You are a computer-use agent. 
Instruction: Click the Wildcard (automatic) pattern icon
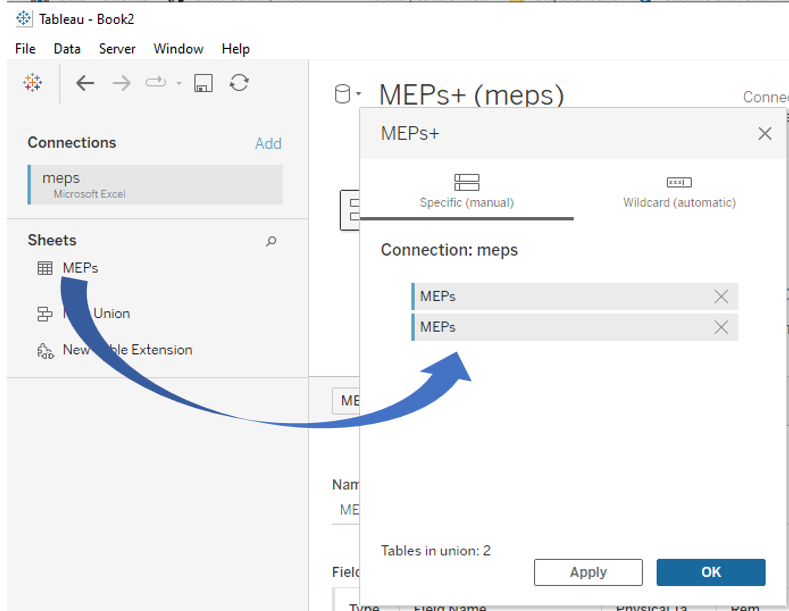(x=679, y=182)
